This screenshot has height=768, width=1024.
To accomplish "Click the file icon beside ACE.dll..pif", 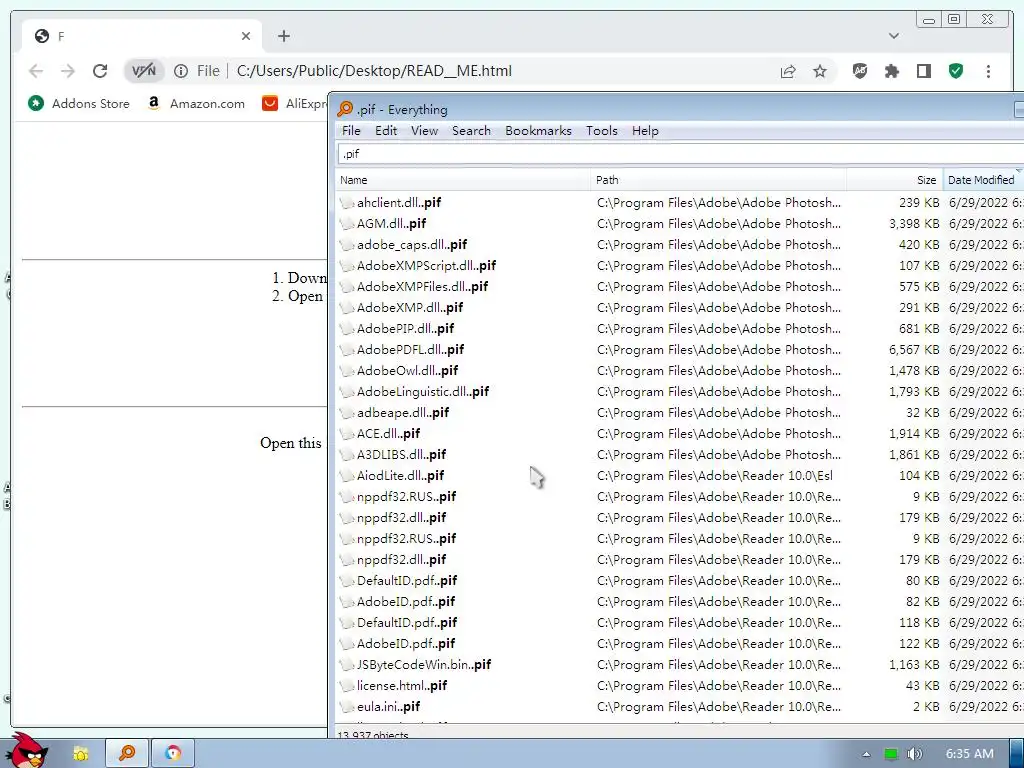I will pyautogui.click(x=346, y=434).
